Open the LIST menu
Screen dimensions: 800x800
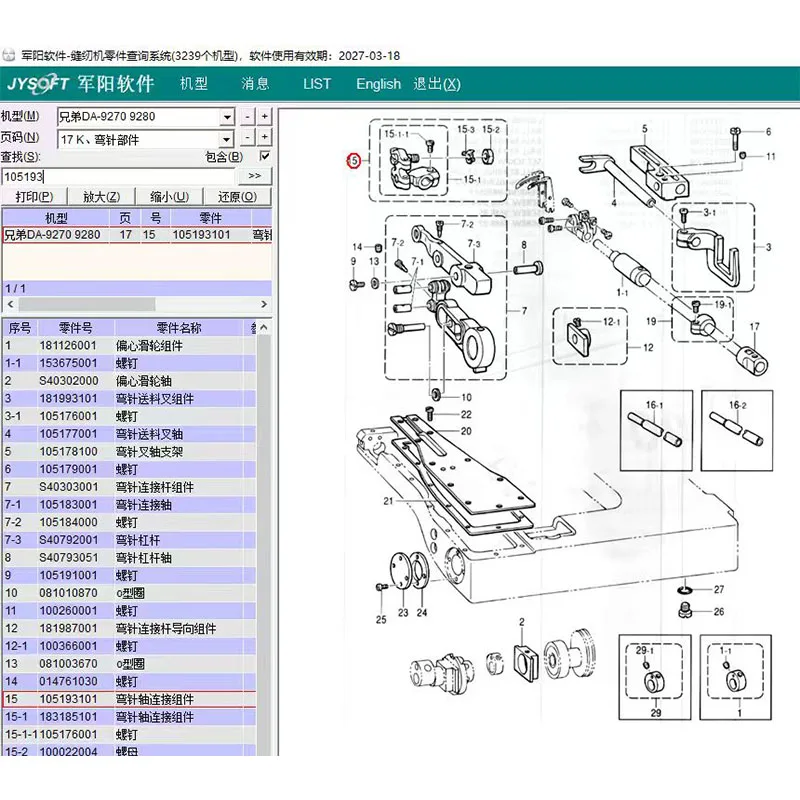click(x=317, y=84)
